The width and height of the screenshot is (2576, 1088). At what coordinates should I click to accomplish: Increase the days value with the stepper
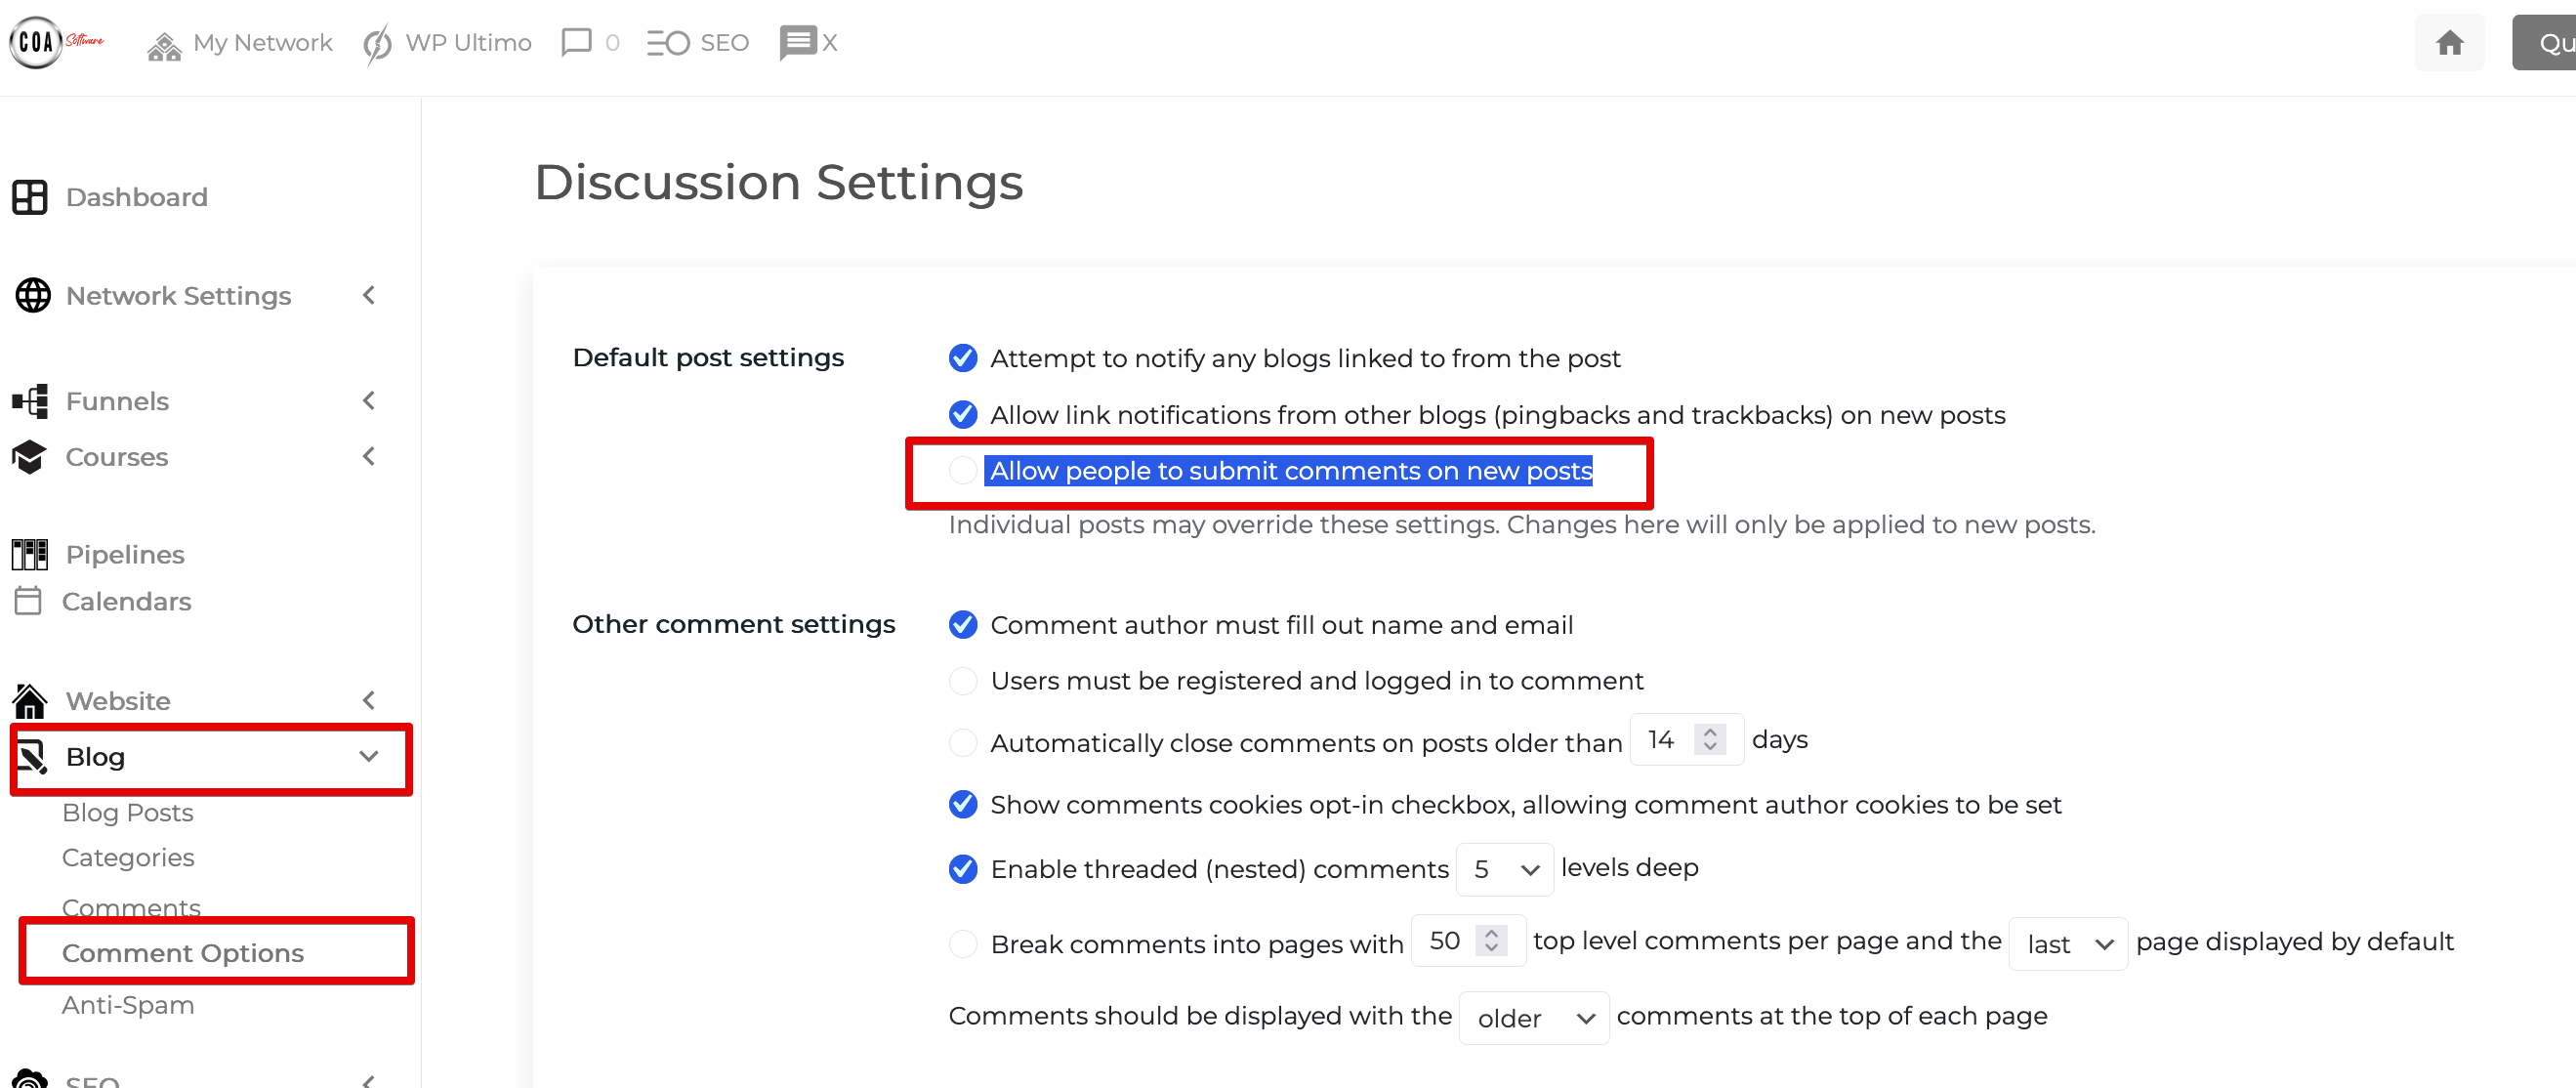pyautogui.click(x=1712, y=732)
